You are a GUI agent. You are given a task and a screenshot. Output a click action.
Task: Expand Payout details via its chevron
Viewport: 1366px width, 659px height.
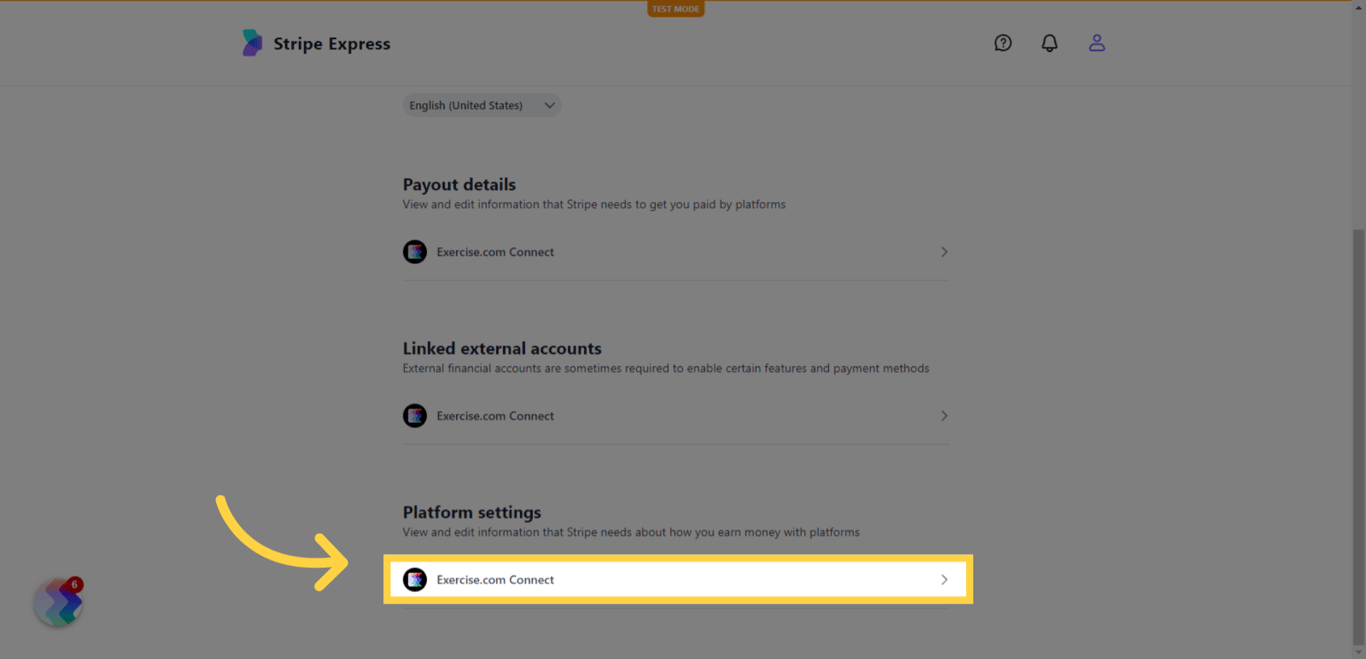(x=943, y=252)
